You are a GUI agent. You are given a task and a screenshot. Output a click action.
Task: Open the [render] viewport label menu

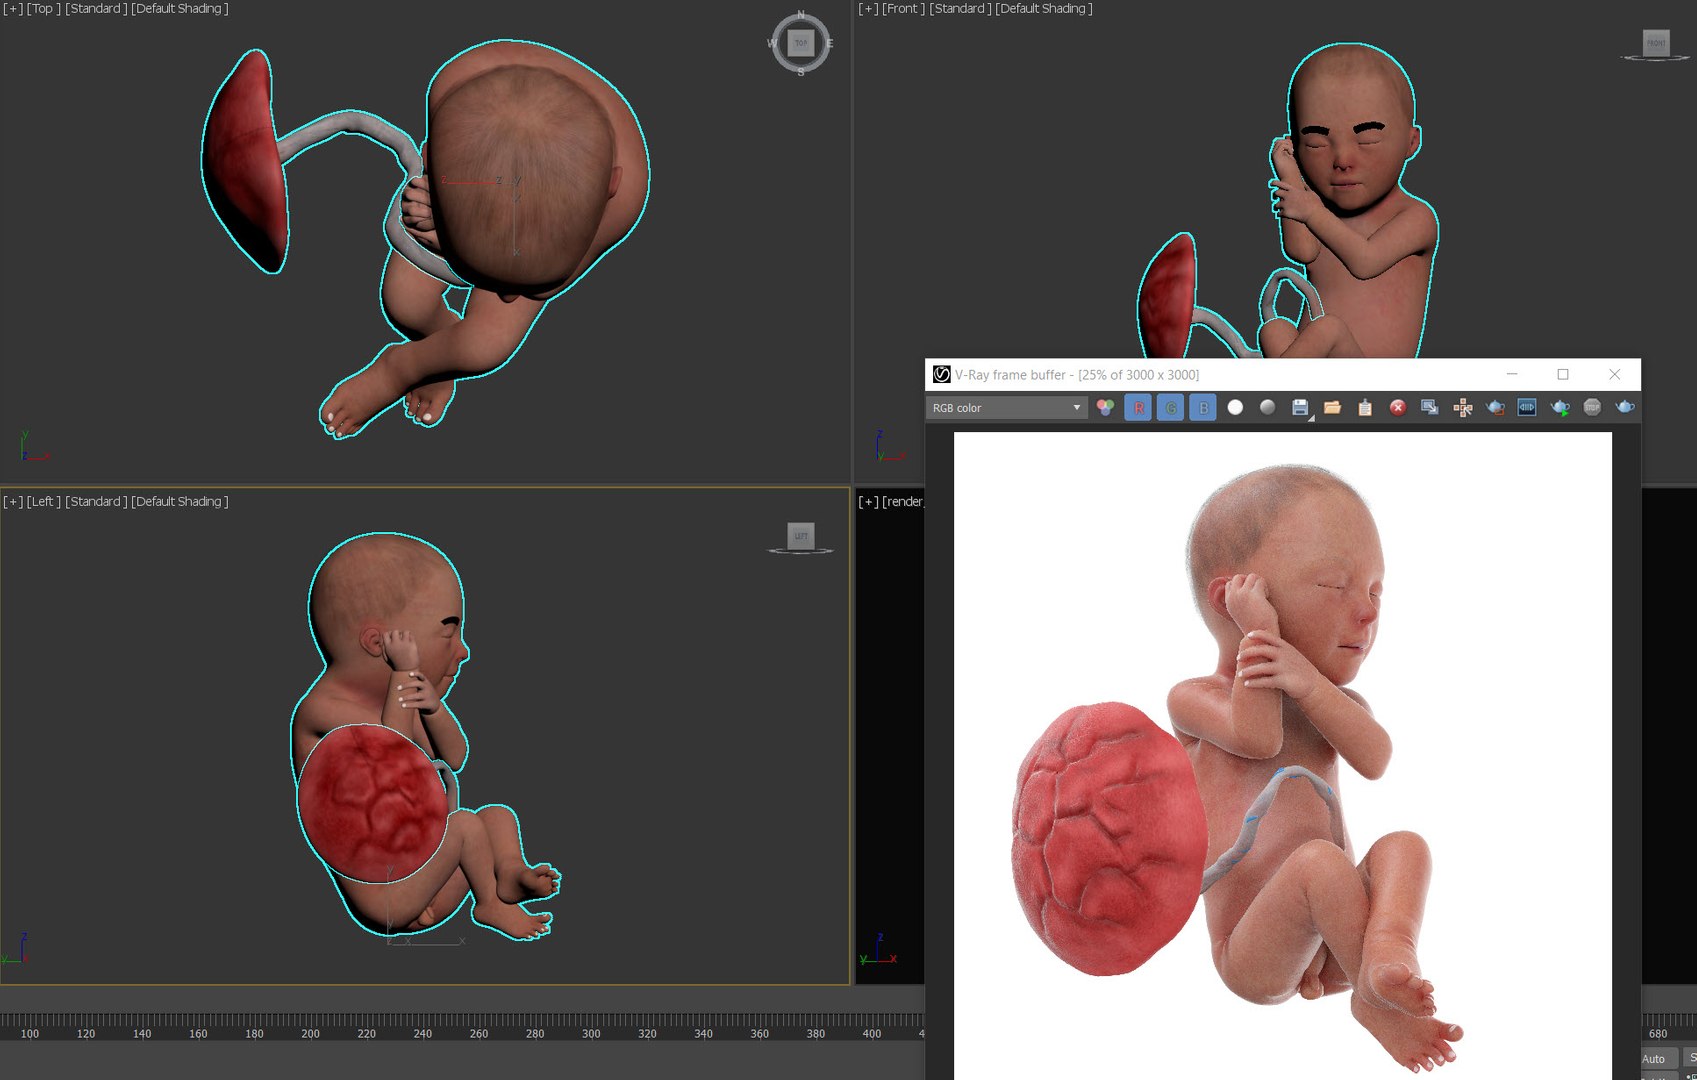[x=903, y=502]
